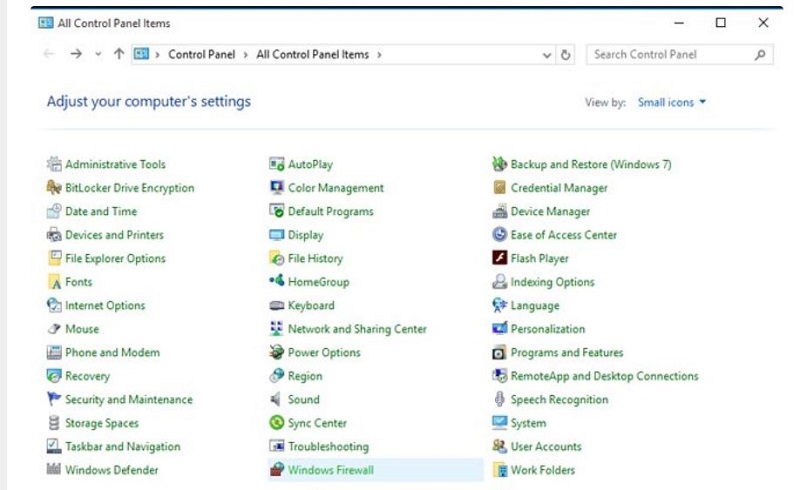Open the Keyboard icon
Image resolution: width=800 pixels, height=490 pixels.
[277, 305]
